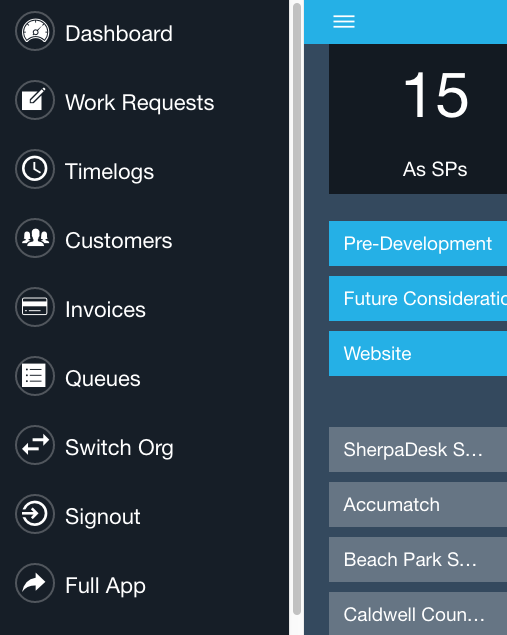Image resolution: width=507 pixels, height=635 pixels.
Task: Toggle the hamburger menu button
Action: coord(344,21)
